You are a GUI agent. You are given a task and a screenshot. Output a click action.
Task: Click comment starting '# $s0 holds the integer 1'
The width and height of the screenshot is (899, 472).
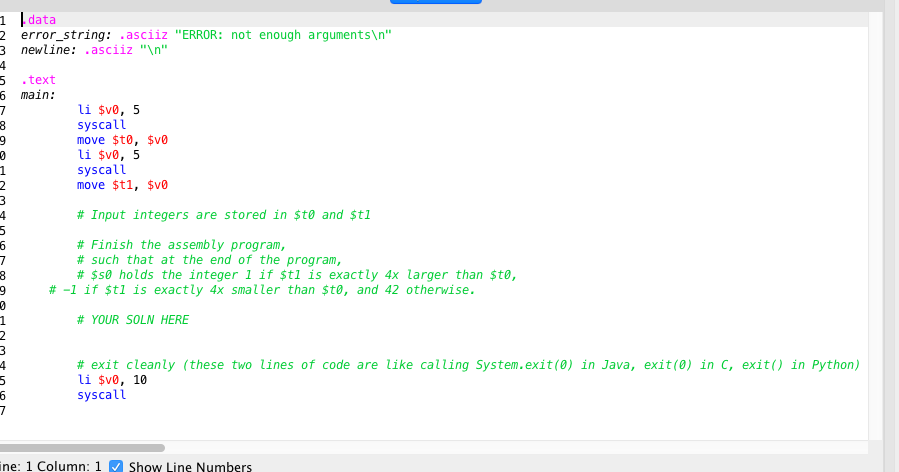tap(297, 275)
